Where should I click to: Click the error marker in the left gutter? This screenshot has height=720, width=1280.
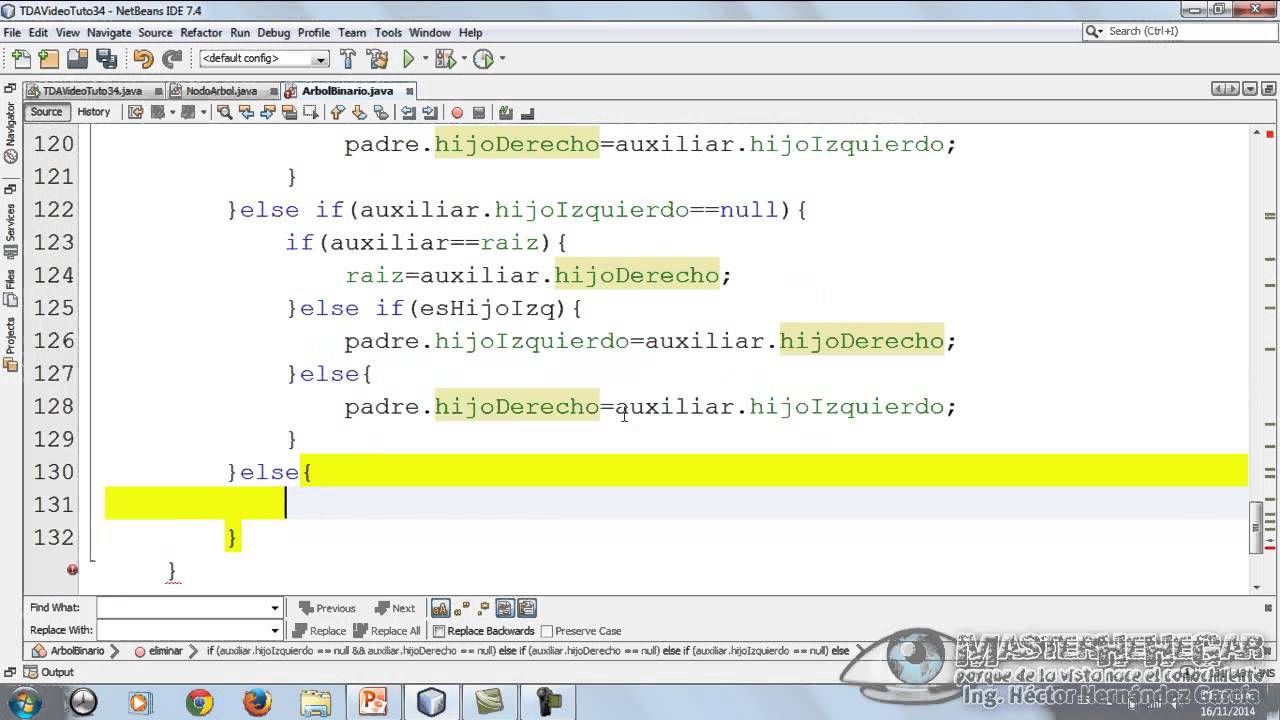[72, 570]
